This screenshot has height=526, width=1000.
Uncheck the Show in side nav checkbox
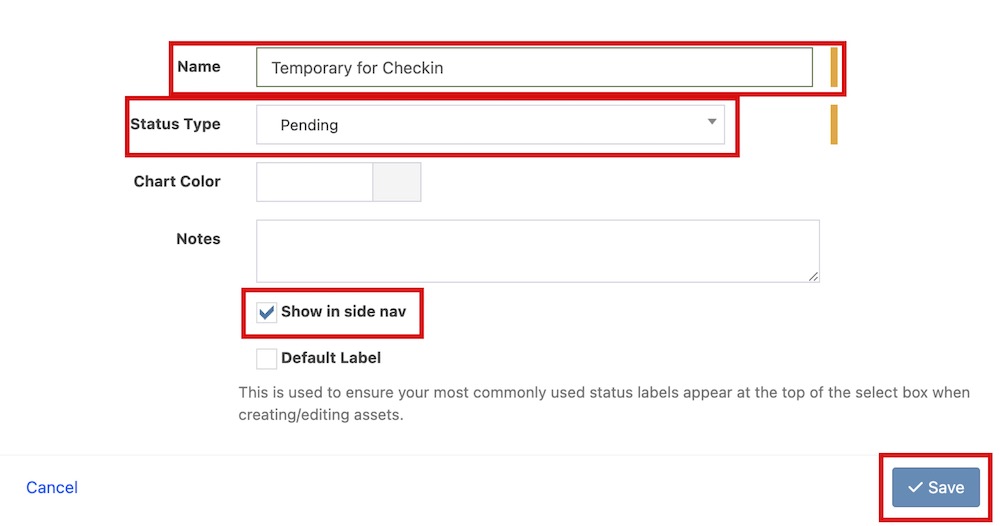[x=267, y=312]
